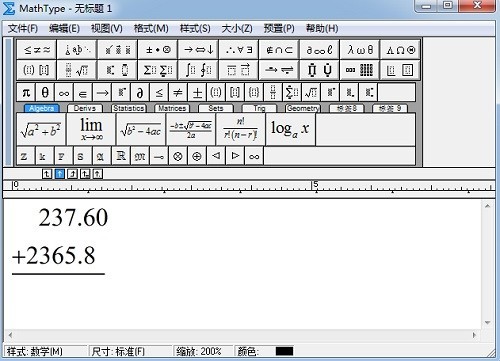The width and height of the screenshot is (500, 361).
Task: Open the operator symbols palette (±•⊗)
Action: pos(158,50)
